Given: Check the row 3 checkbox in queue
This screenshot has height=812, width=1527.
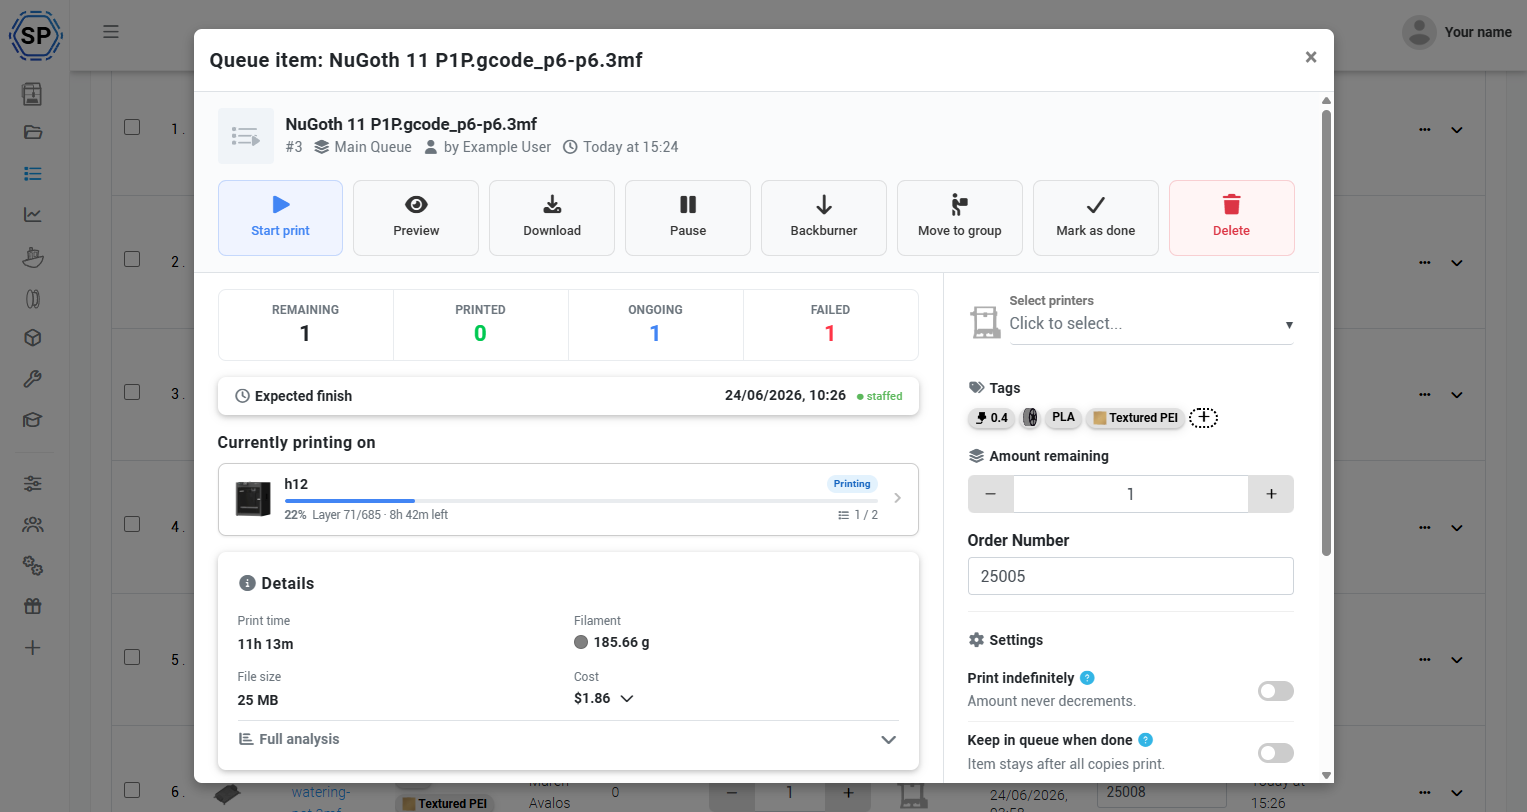Looking at the screenshot, I should (x=132, y=392).
